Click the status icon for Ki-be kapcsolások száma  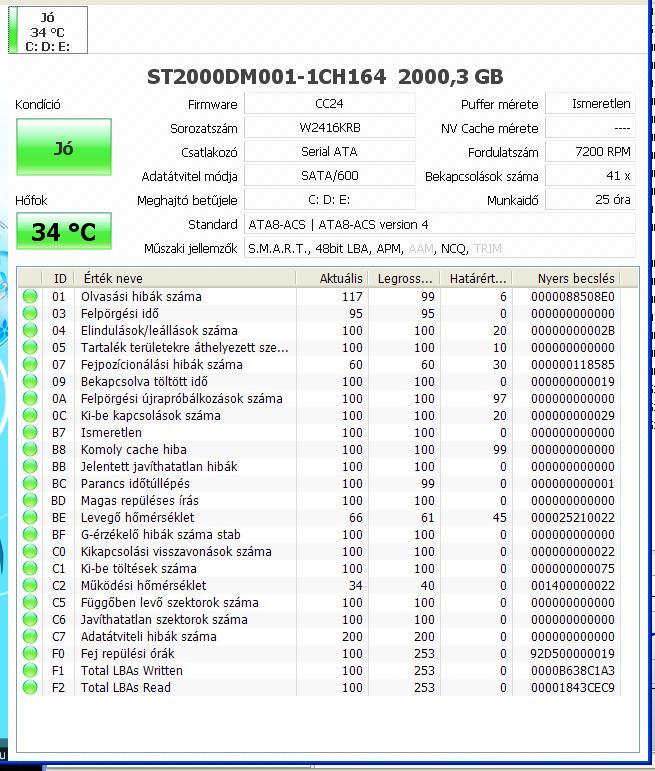30,415
